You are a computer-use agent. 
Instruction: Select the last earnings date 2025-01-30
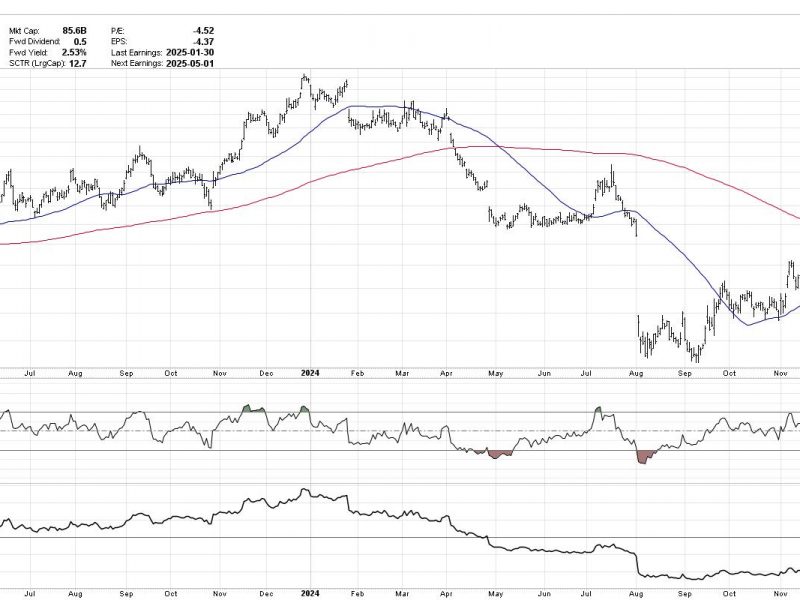coord(190,53)
